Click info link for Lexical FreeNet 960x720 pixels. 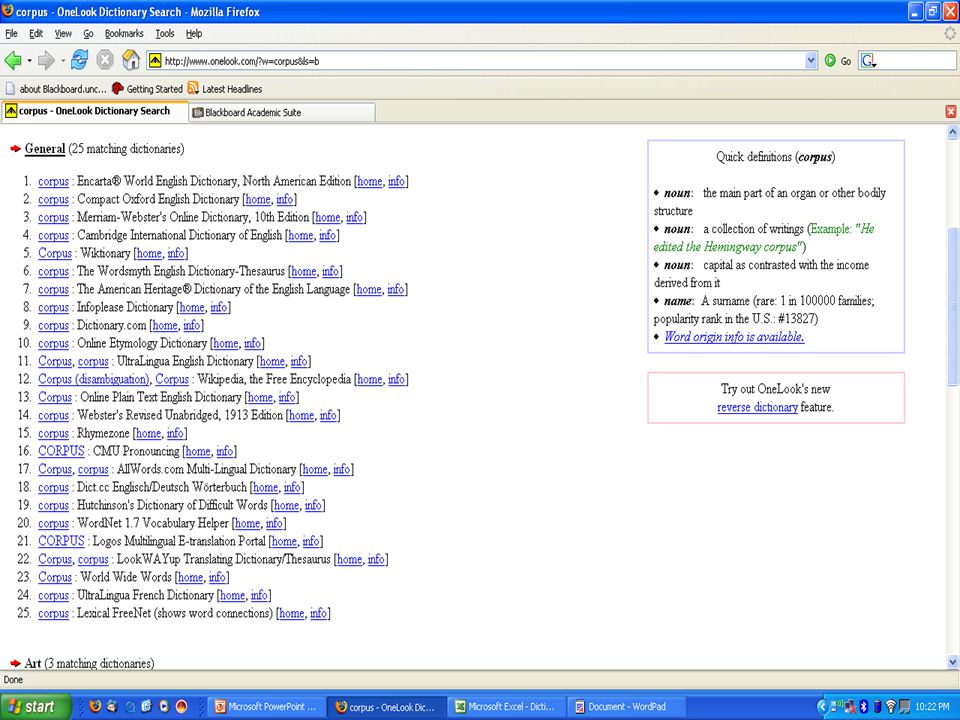point(318,613)
